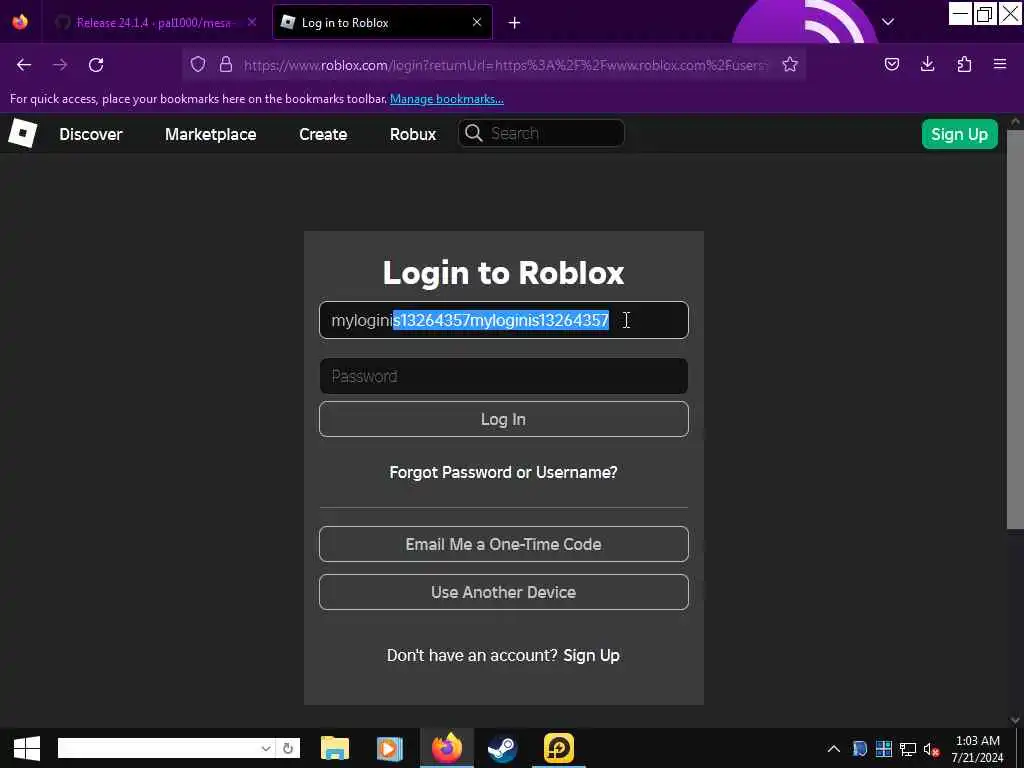Open the Firefox hamburger menu
Screen dimensions: 1024x768
(x=1000, y=64)
